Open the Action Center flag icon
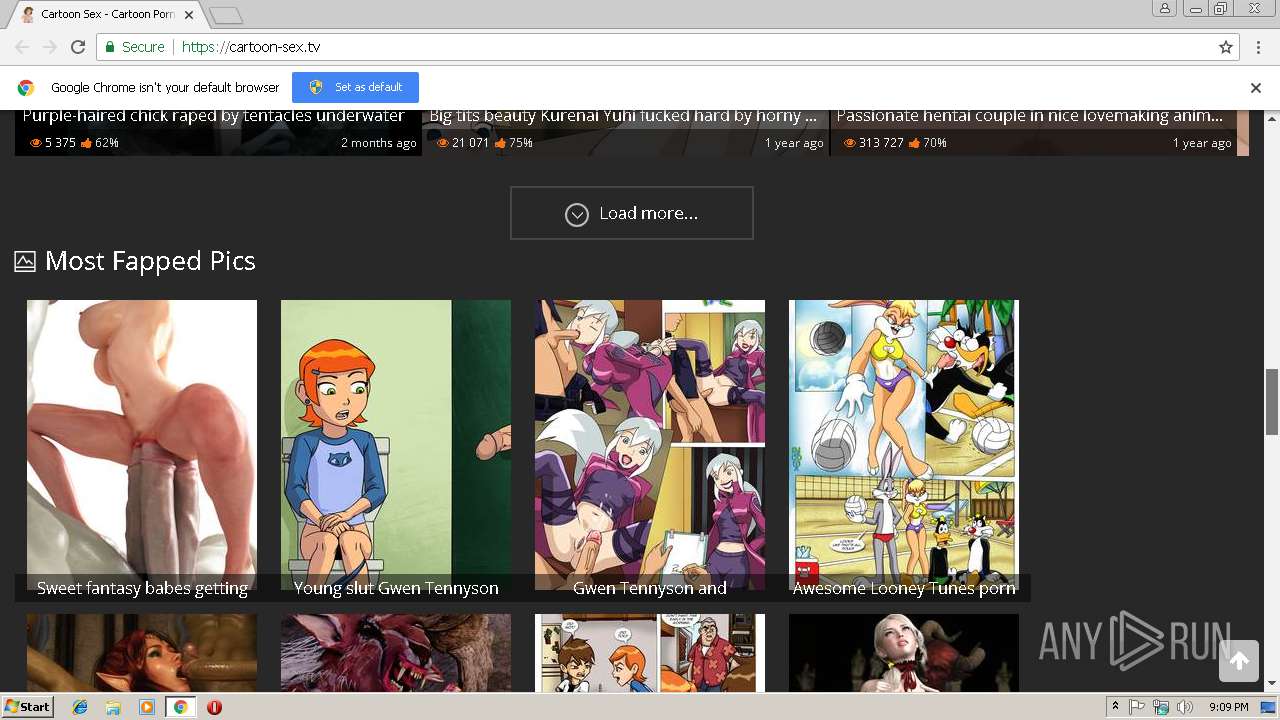 (x=1137, y=707)
